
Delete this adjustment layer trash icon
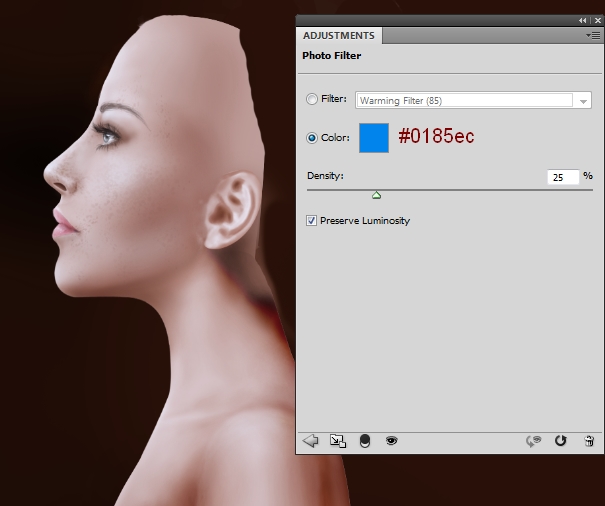tap(589, 440)
